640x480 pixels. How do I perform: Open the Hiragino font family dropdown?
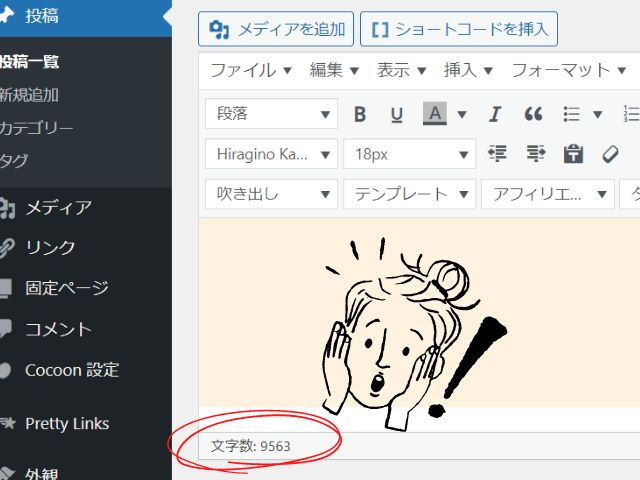[271, 154]
